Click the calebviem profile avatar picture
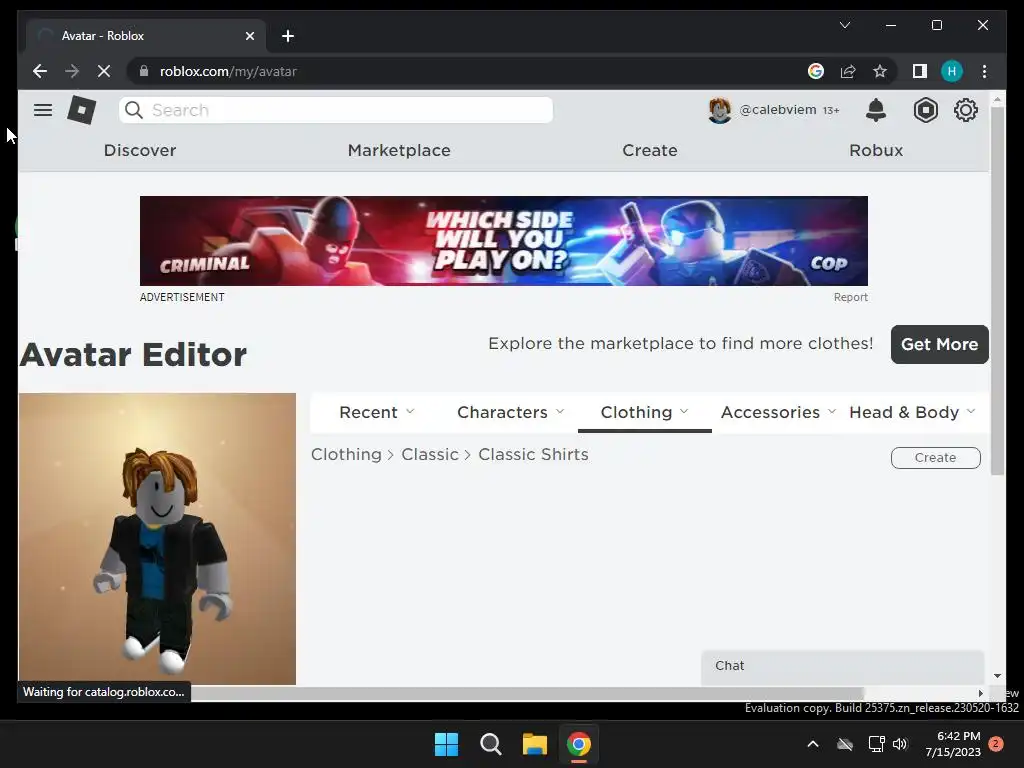The height and width of the screenshot is (768, 1024). click(x=720, y=110)
